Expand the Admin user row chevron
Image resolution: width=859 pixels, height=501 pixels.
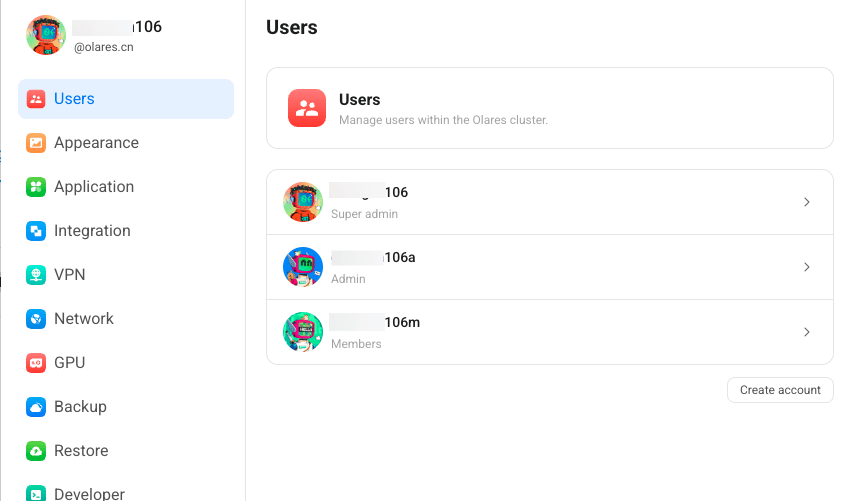(807, 267)
